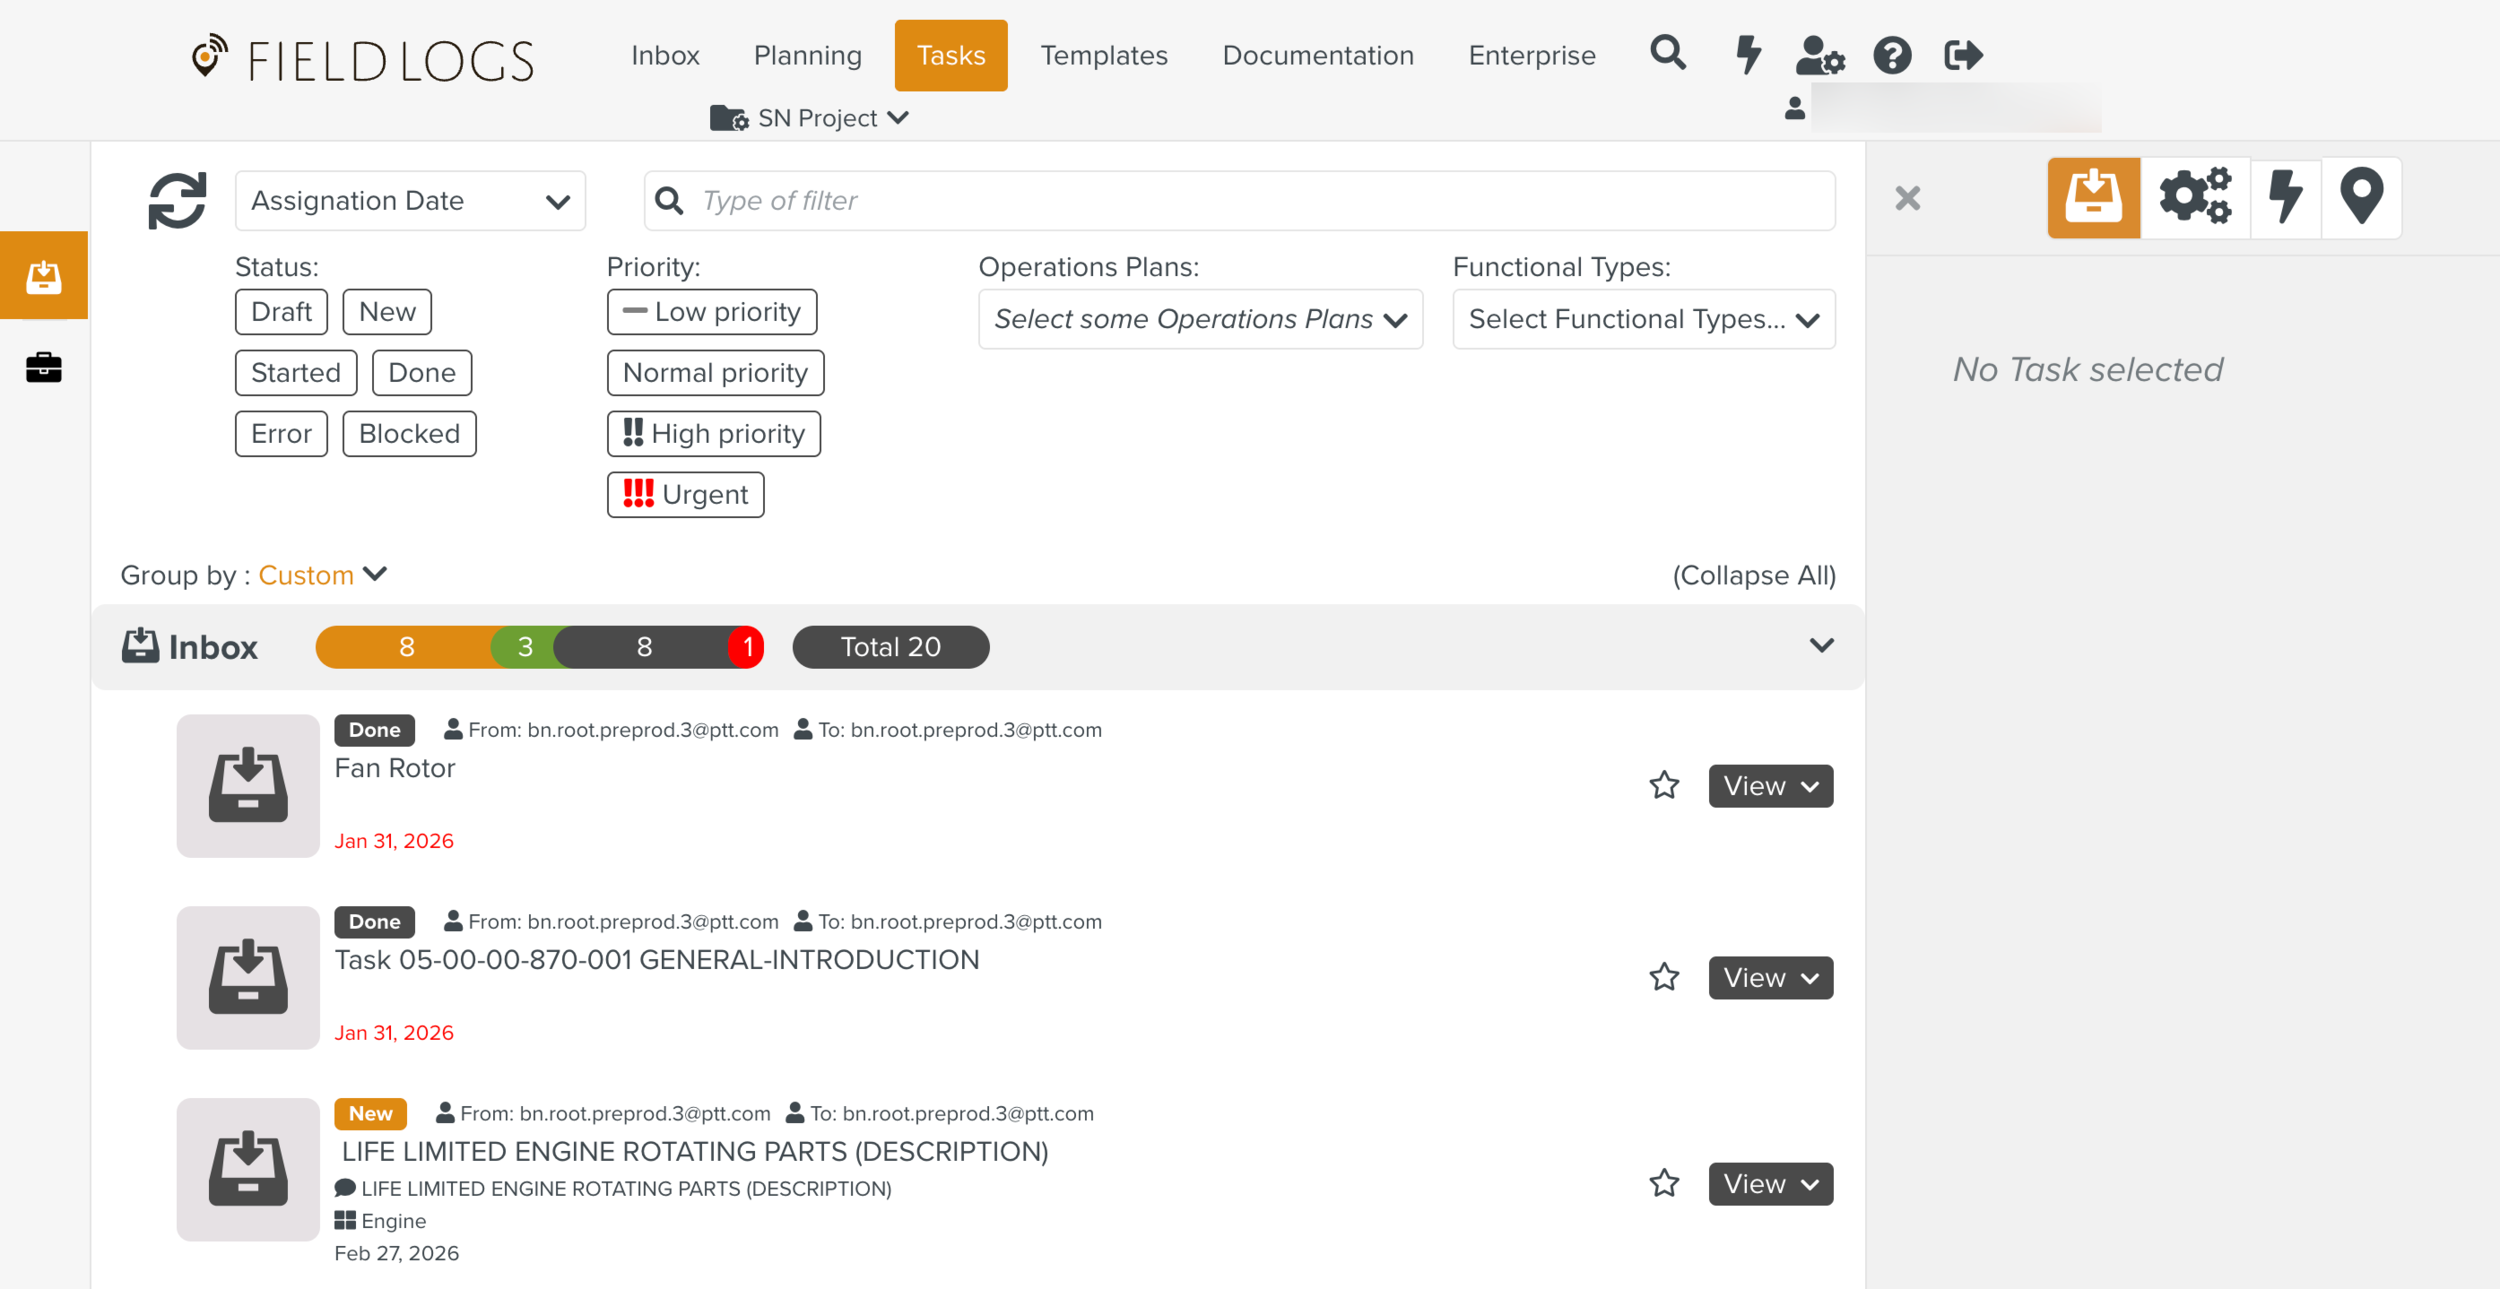Click the logout arrow icon
This screenshot has width=2500, height=1289.
[x=1963, y=55]
